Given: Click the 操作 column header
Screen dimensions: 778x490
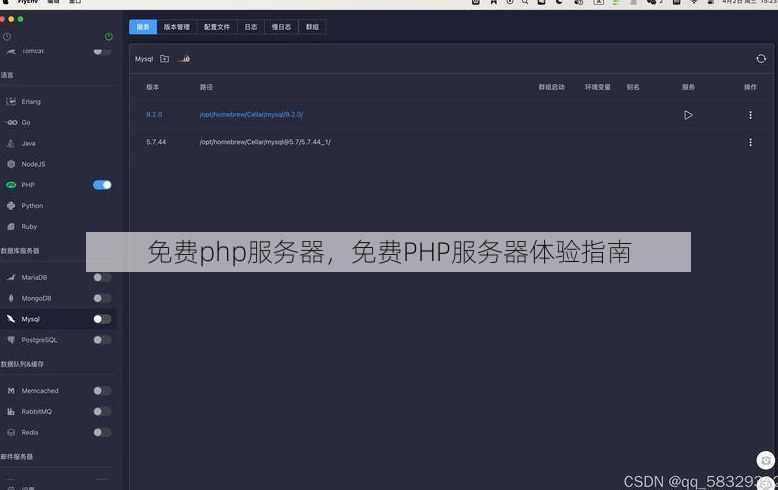Looking at the screenshot, I should coord(750,87).
